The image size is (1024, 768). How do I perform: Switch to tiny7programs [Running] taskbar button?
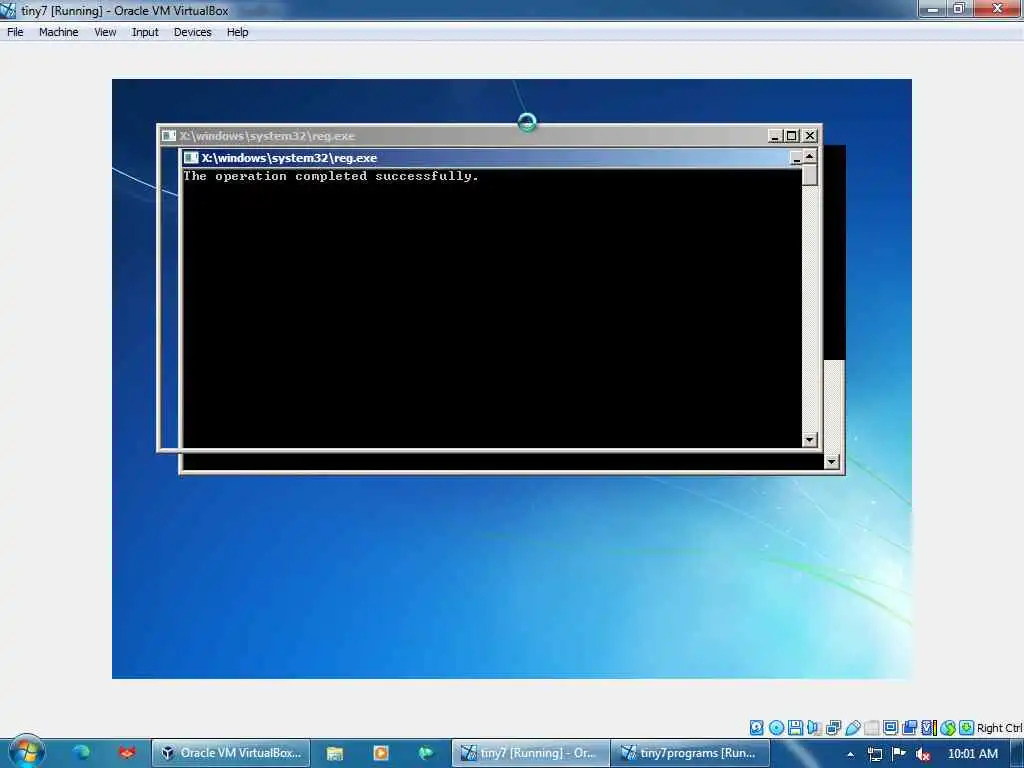coord(690,753)
